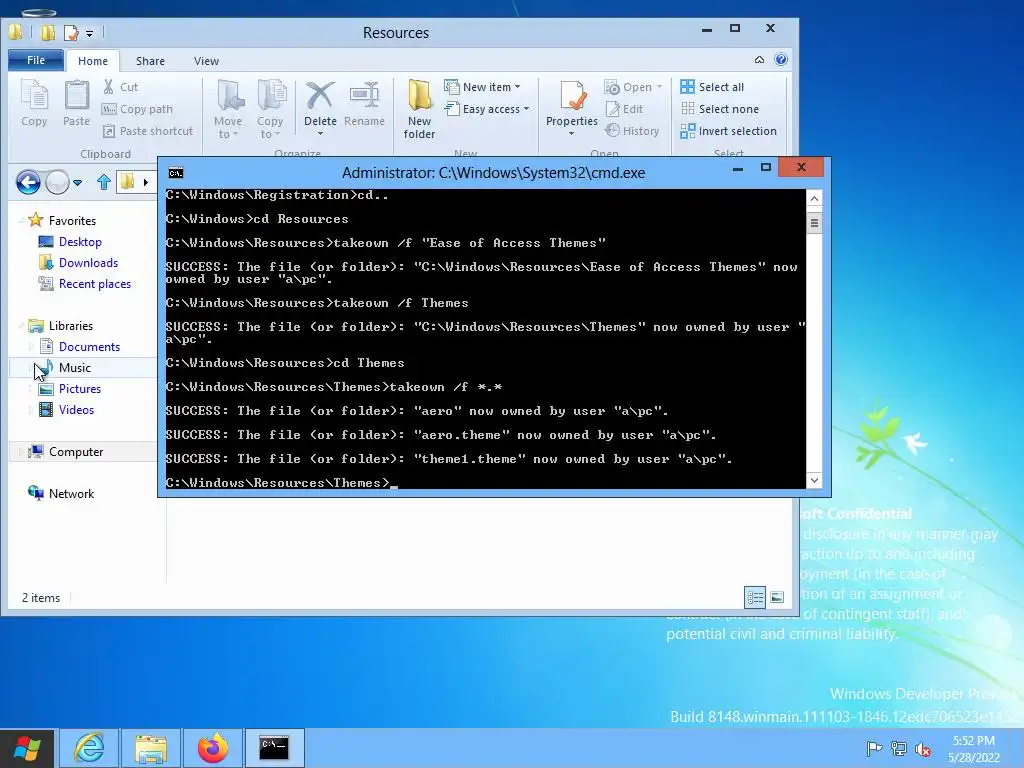The width and height of the screenshot is (1024, 768).
Task: Expand address bar path chevron
Action: pos(146,182)
